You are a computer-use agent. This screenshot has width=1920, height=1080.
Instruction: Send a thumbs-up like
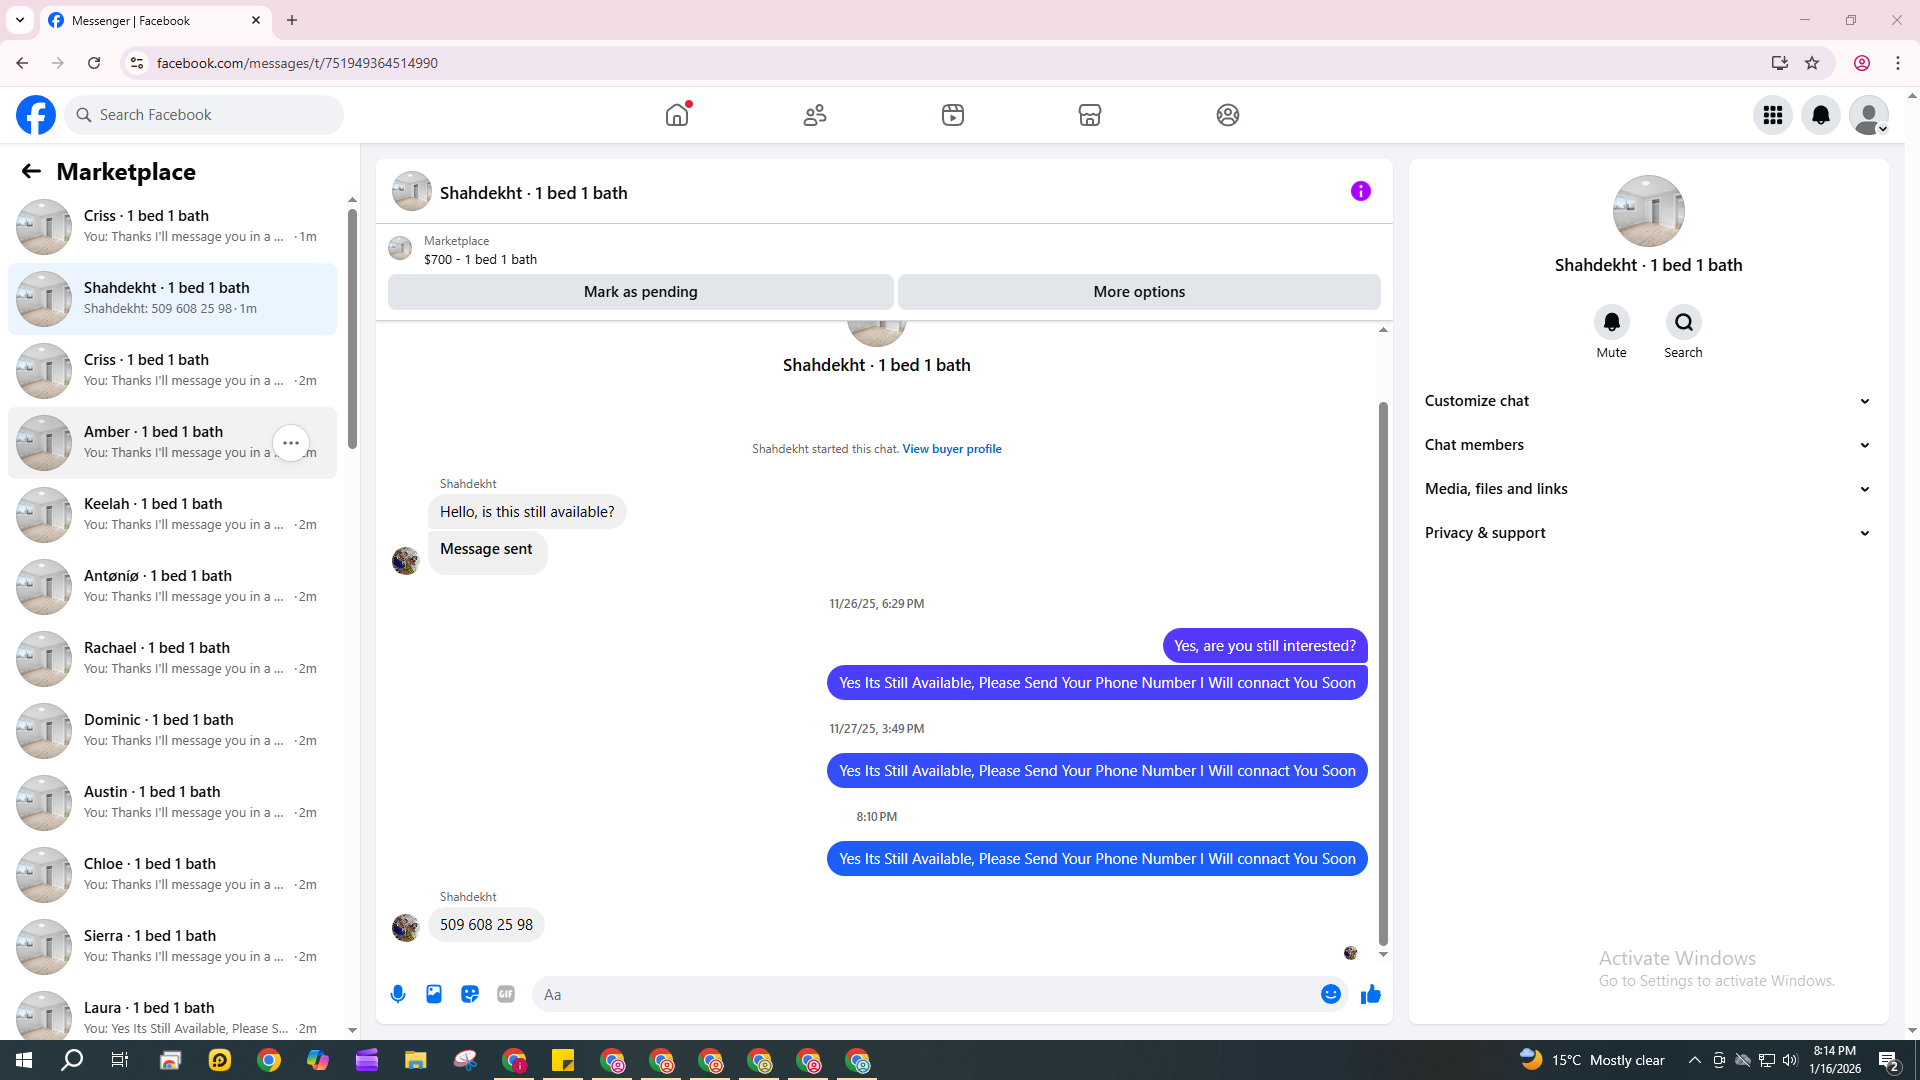click(1370, 994)
